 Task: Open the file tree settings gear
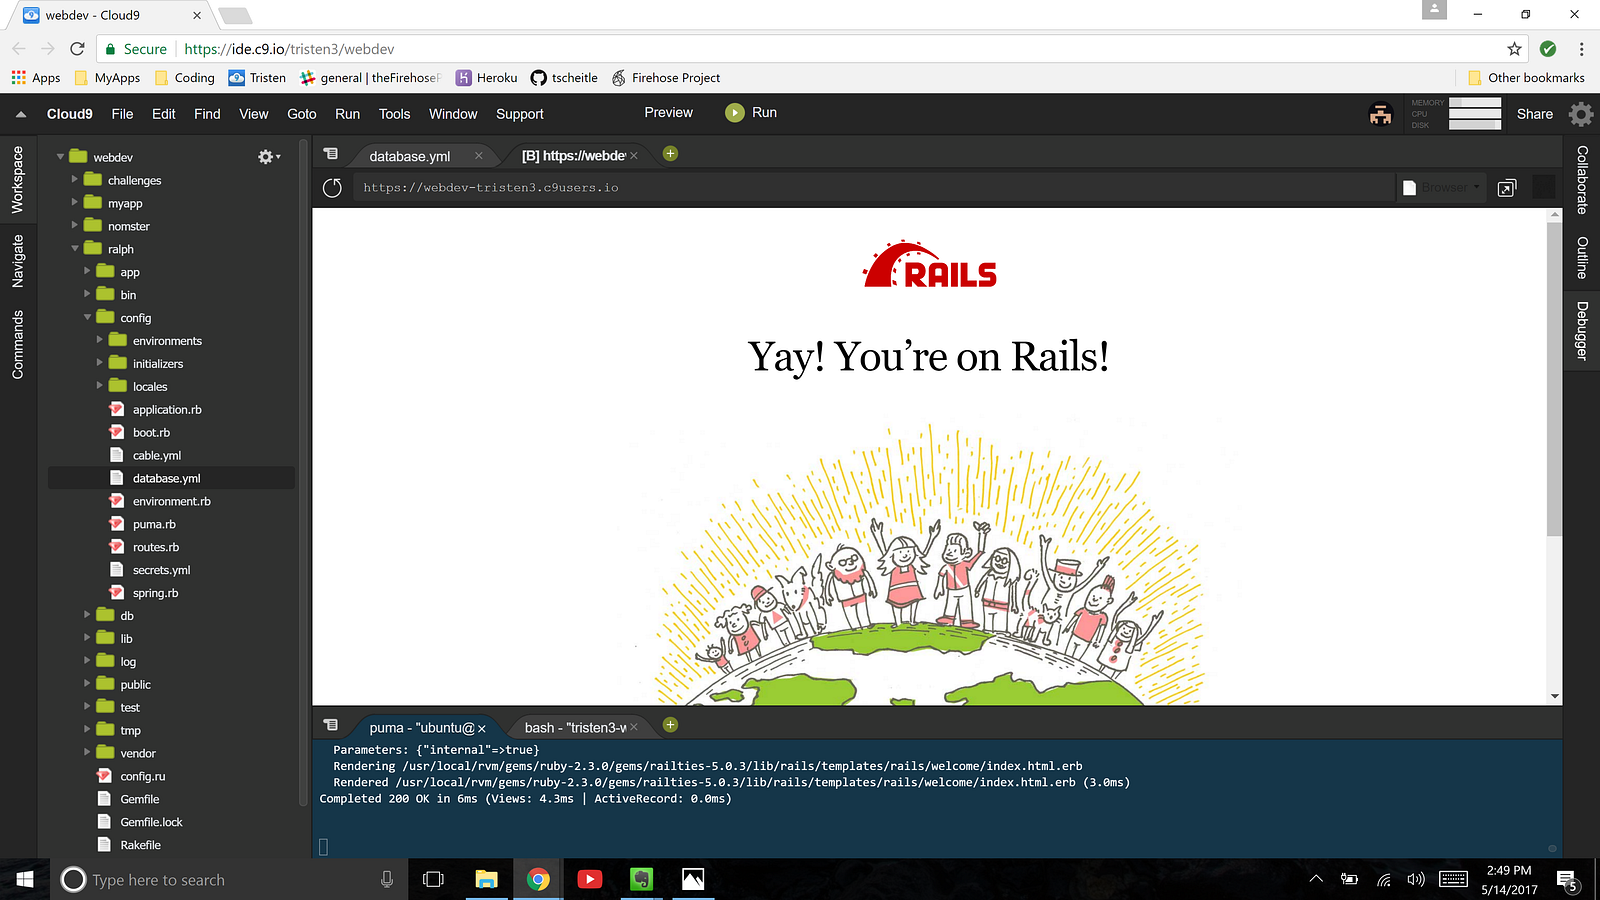coord(268,157)
